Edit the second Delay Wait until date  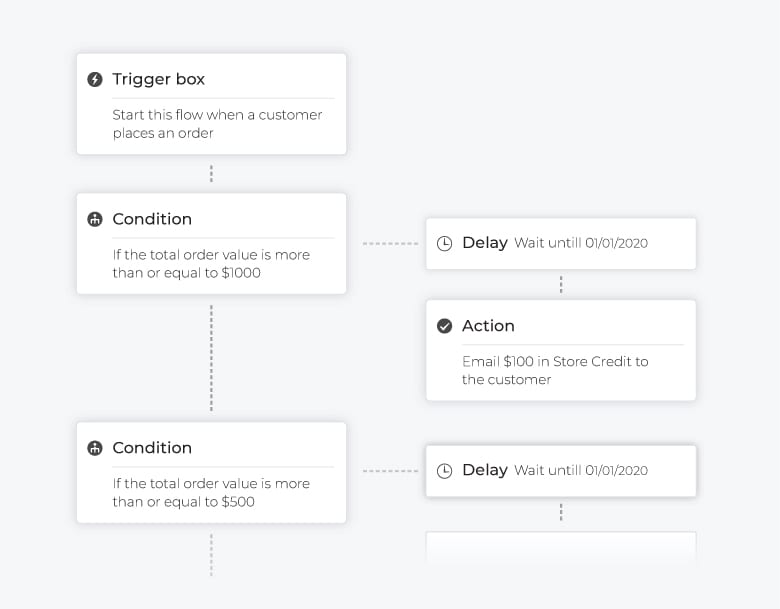[x=581, y=471]
